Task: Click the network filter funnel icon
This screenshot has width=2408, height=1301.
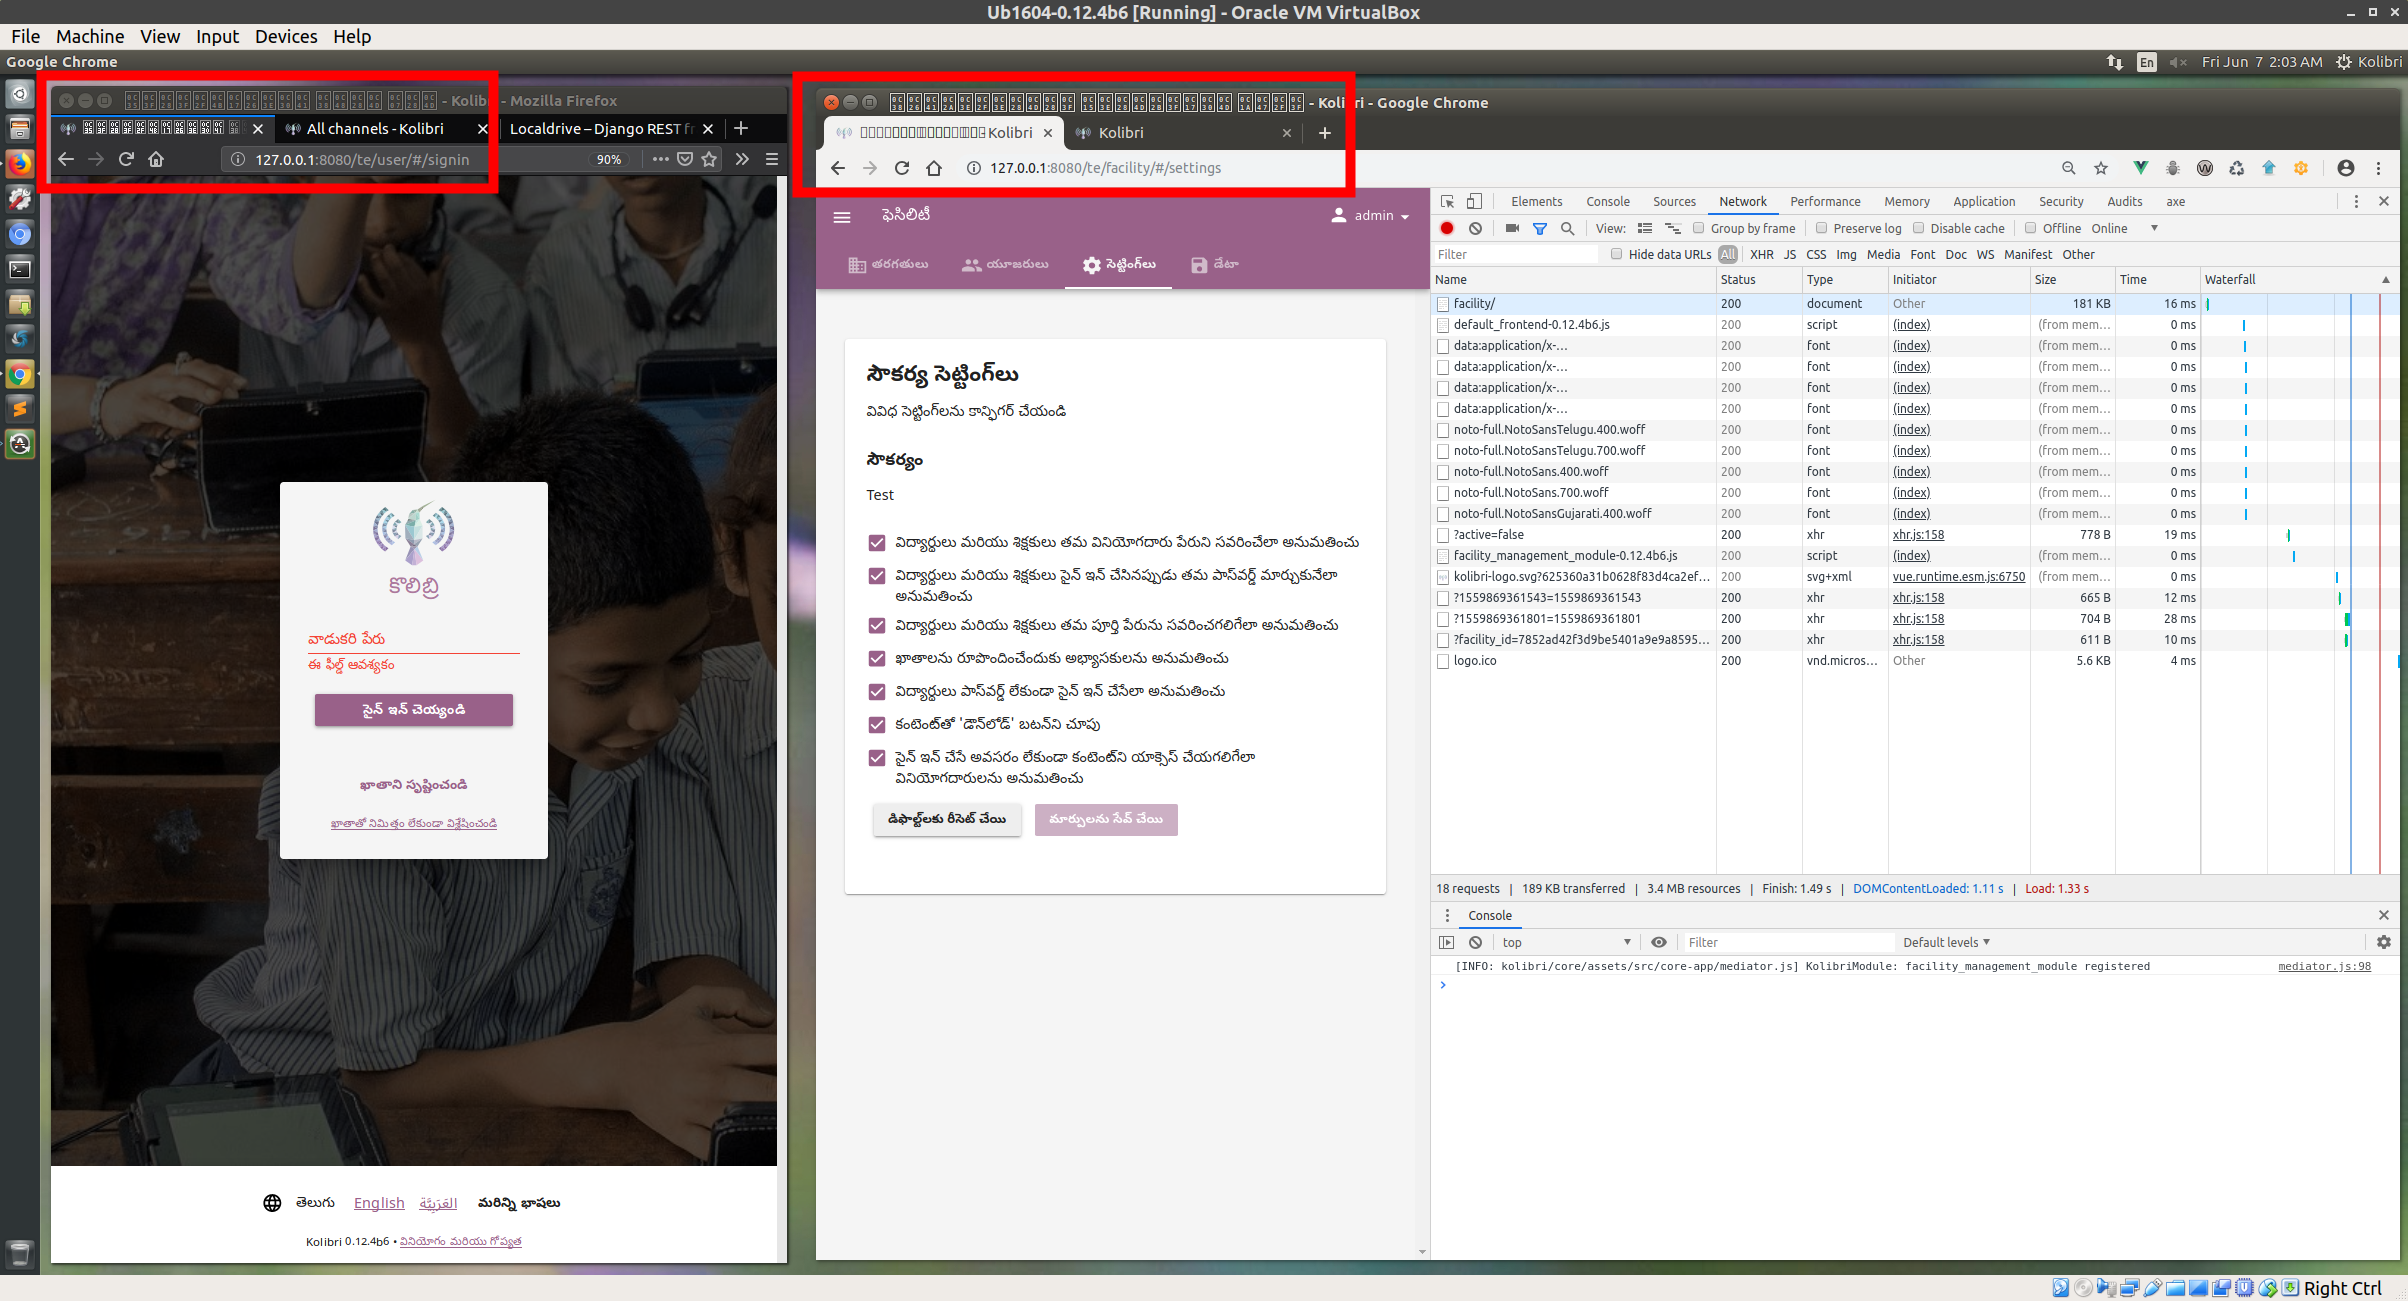Action: click(x=1540, y=228)
